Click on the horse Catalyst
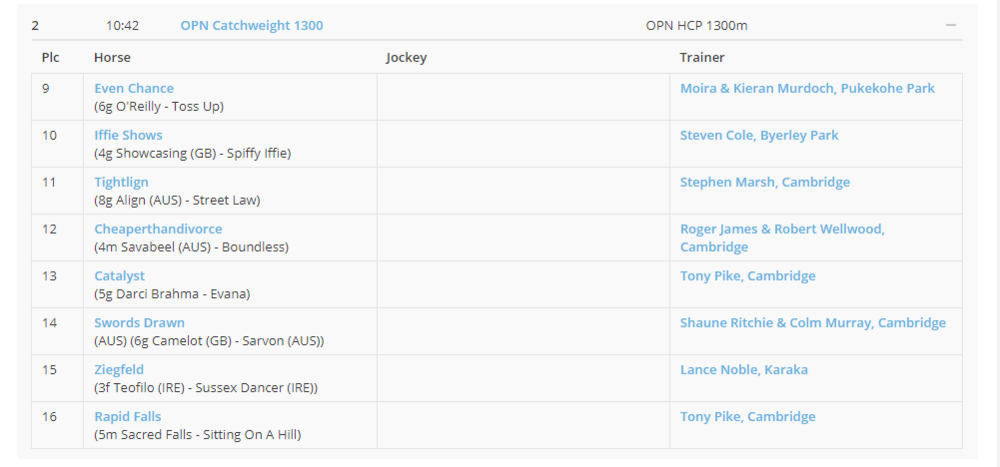Viewport: 1000px width, 467px height. 119,276
